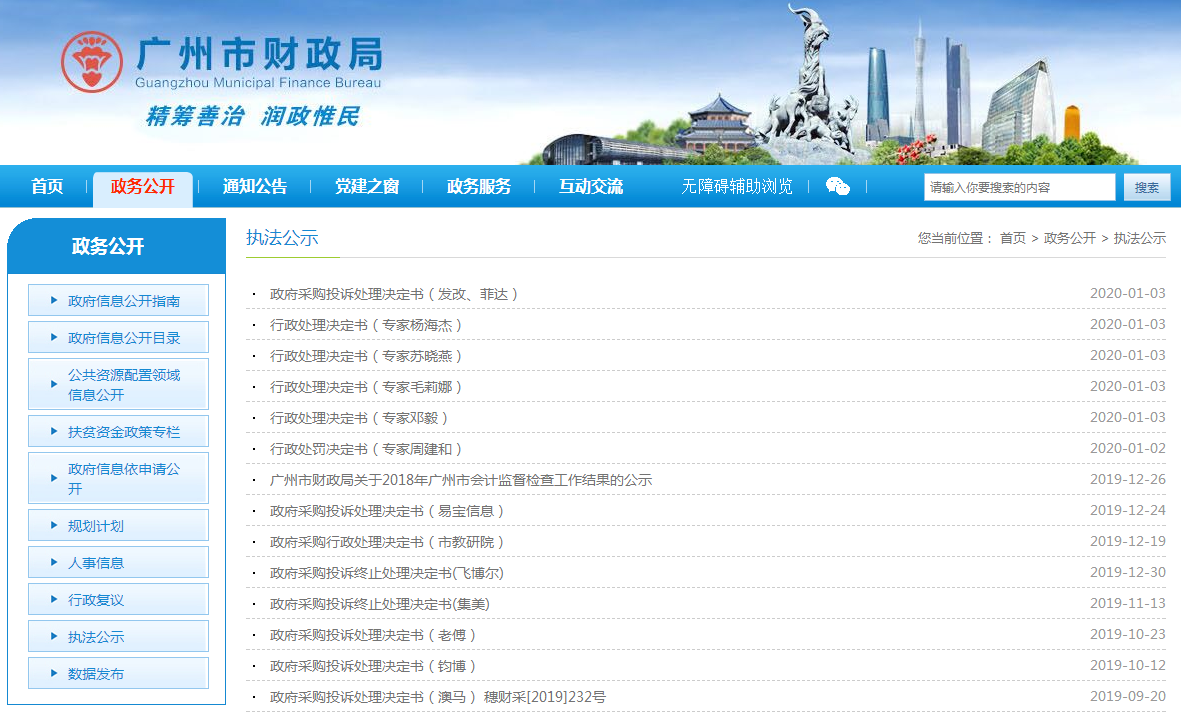Click arrow icon beside 规划计划

pyautogui.click(x=54, y=525)
